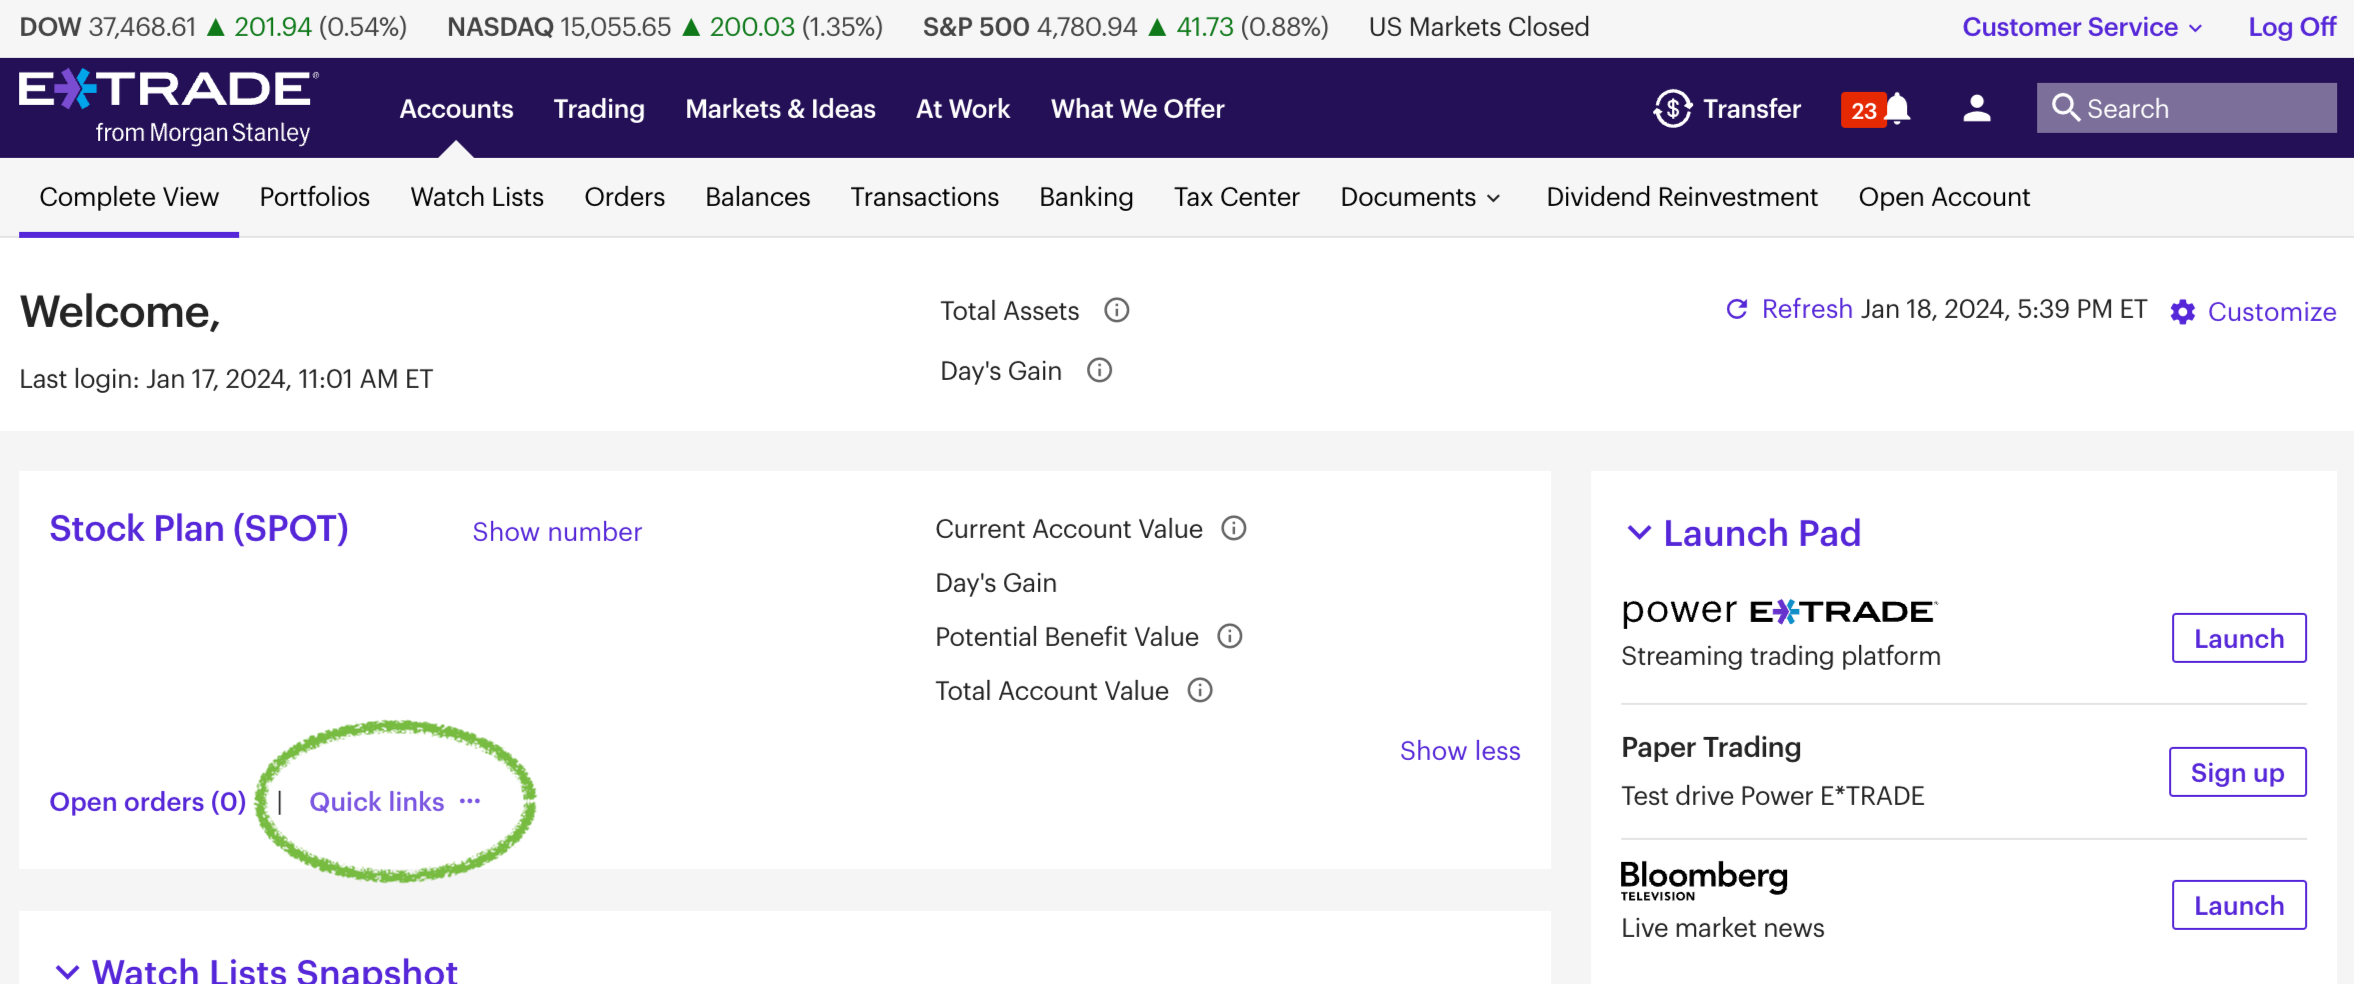This screenshot has height=984, width=2354.
Task: Click inside the Search field
Action: click(x=2200, y=107)
